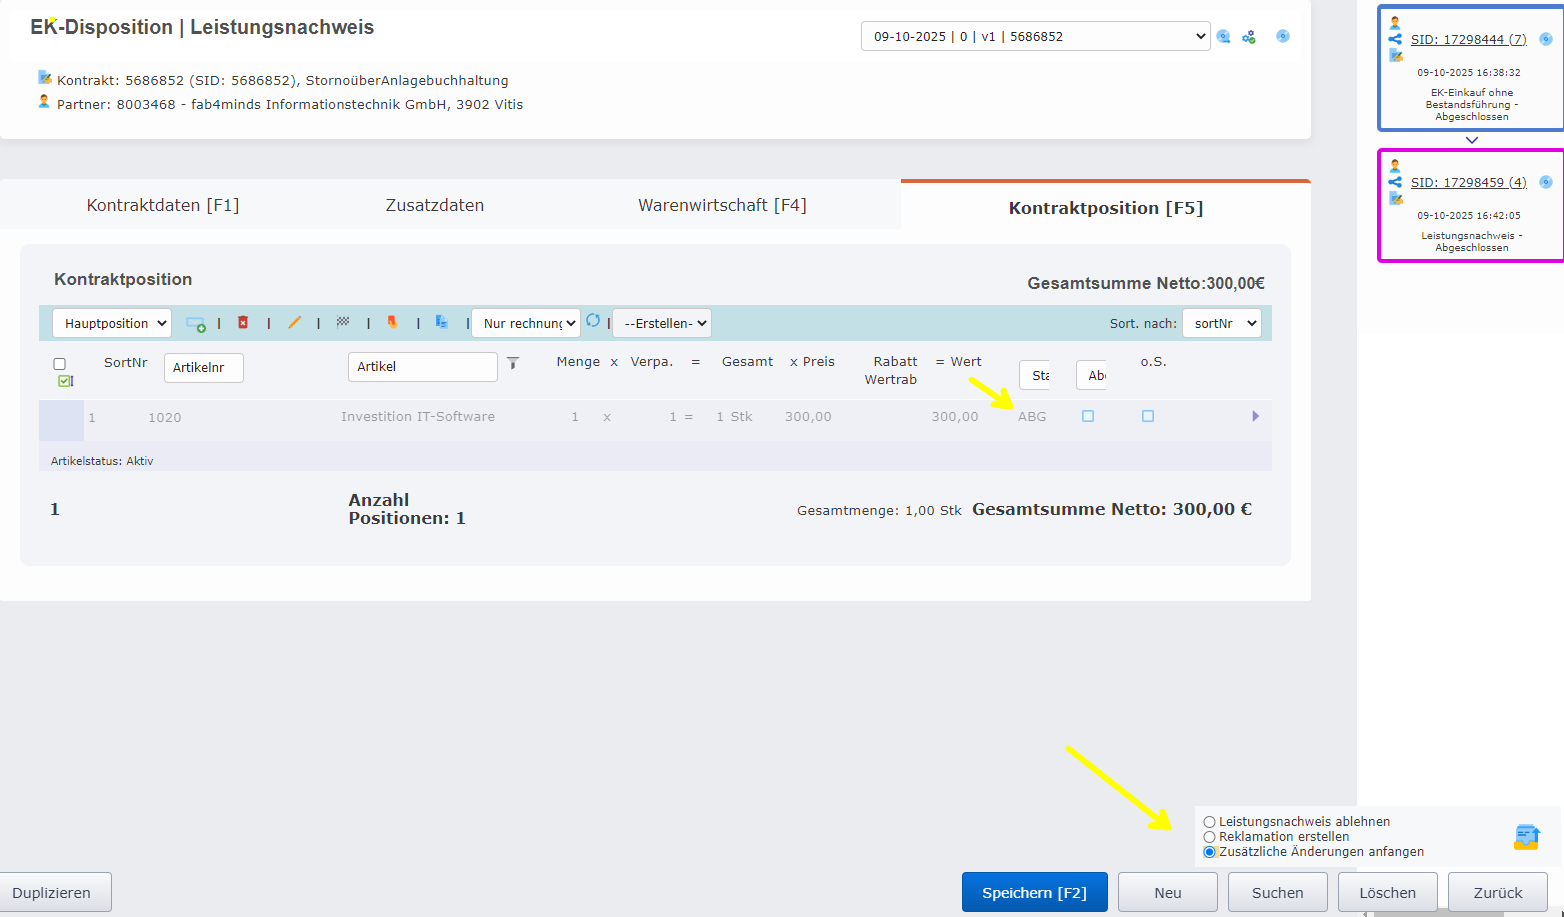This screenshot has height=917, width=1564.
Task: Click the orange pencil edit icon
Action: [x=294, y=323]
